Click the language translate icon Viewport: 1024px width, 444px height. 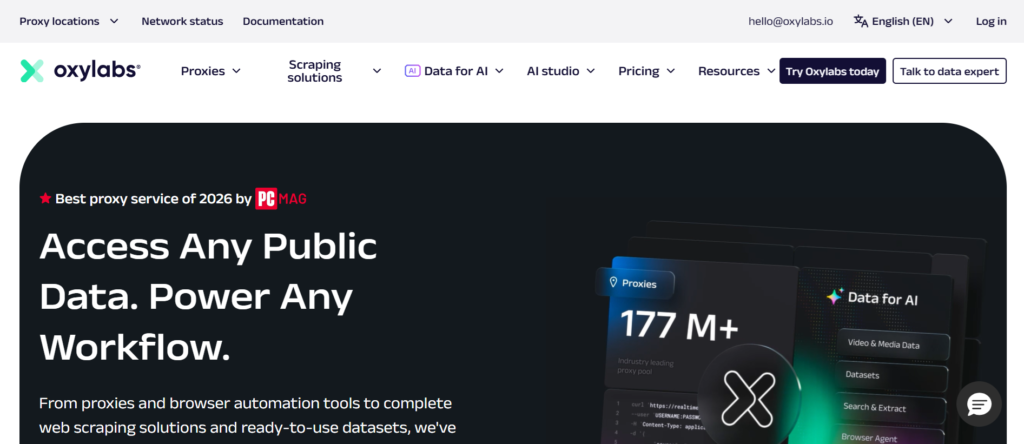(x=861, y=21)
